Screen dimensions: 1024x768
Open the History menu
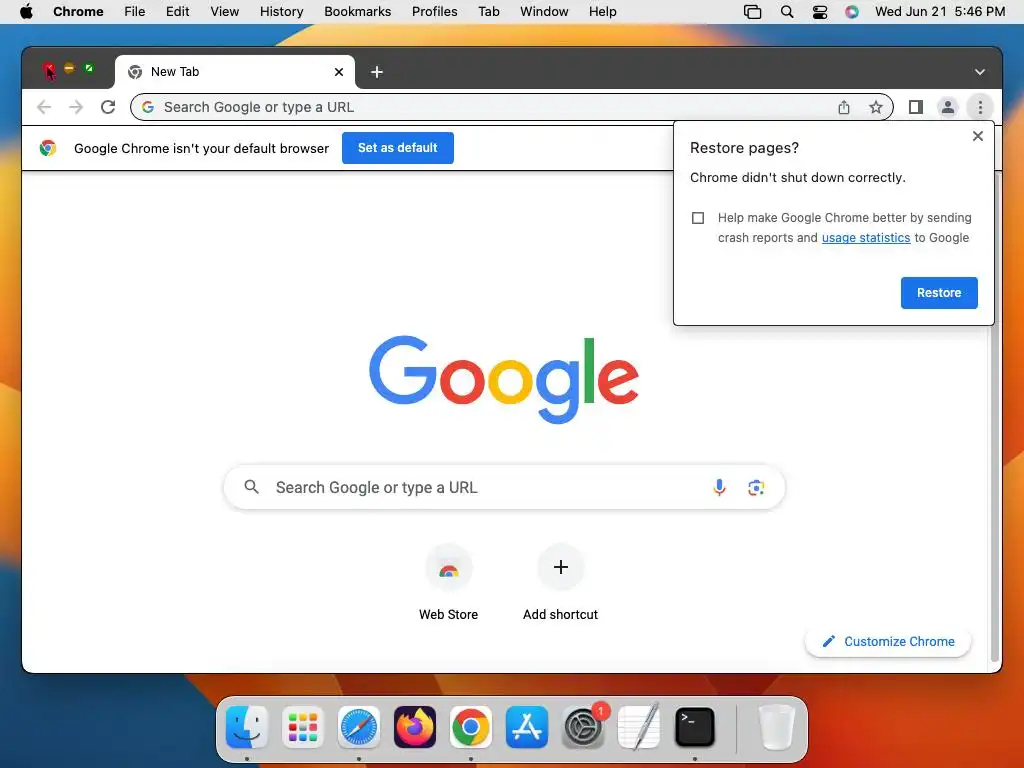click(x=281, y=12)
